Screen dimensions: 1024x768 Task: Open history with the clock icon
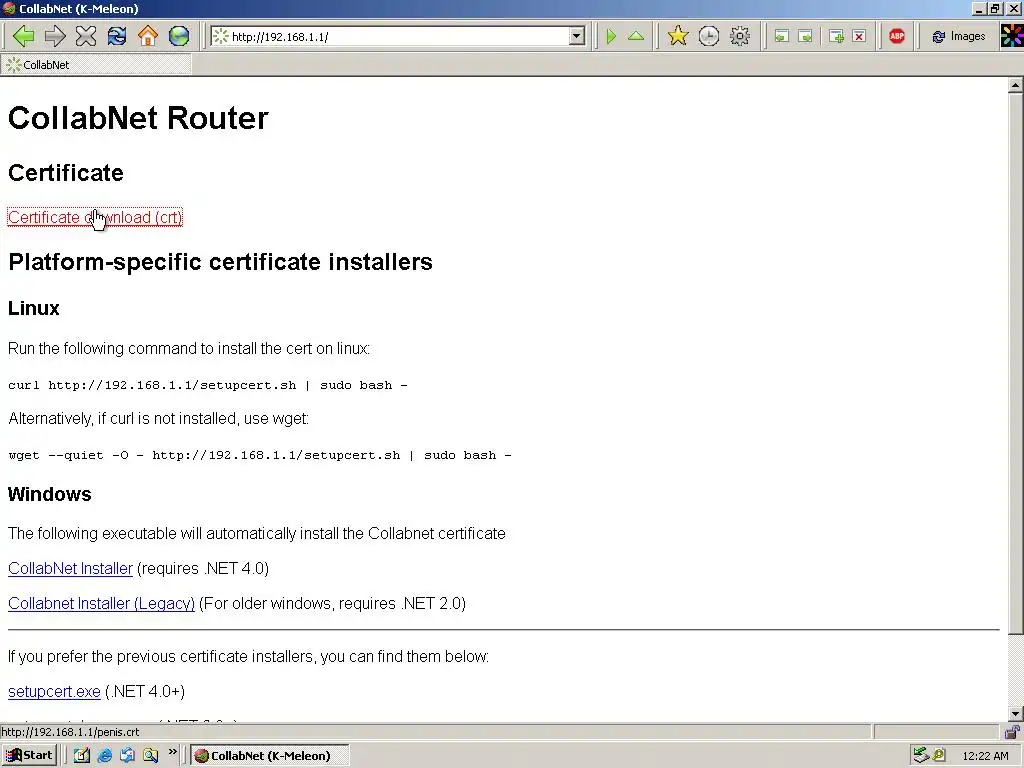click(709, 36)
